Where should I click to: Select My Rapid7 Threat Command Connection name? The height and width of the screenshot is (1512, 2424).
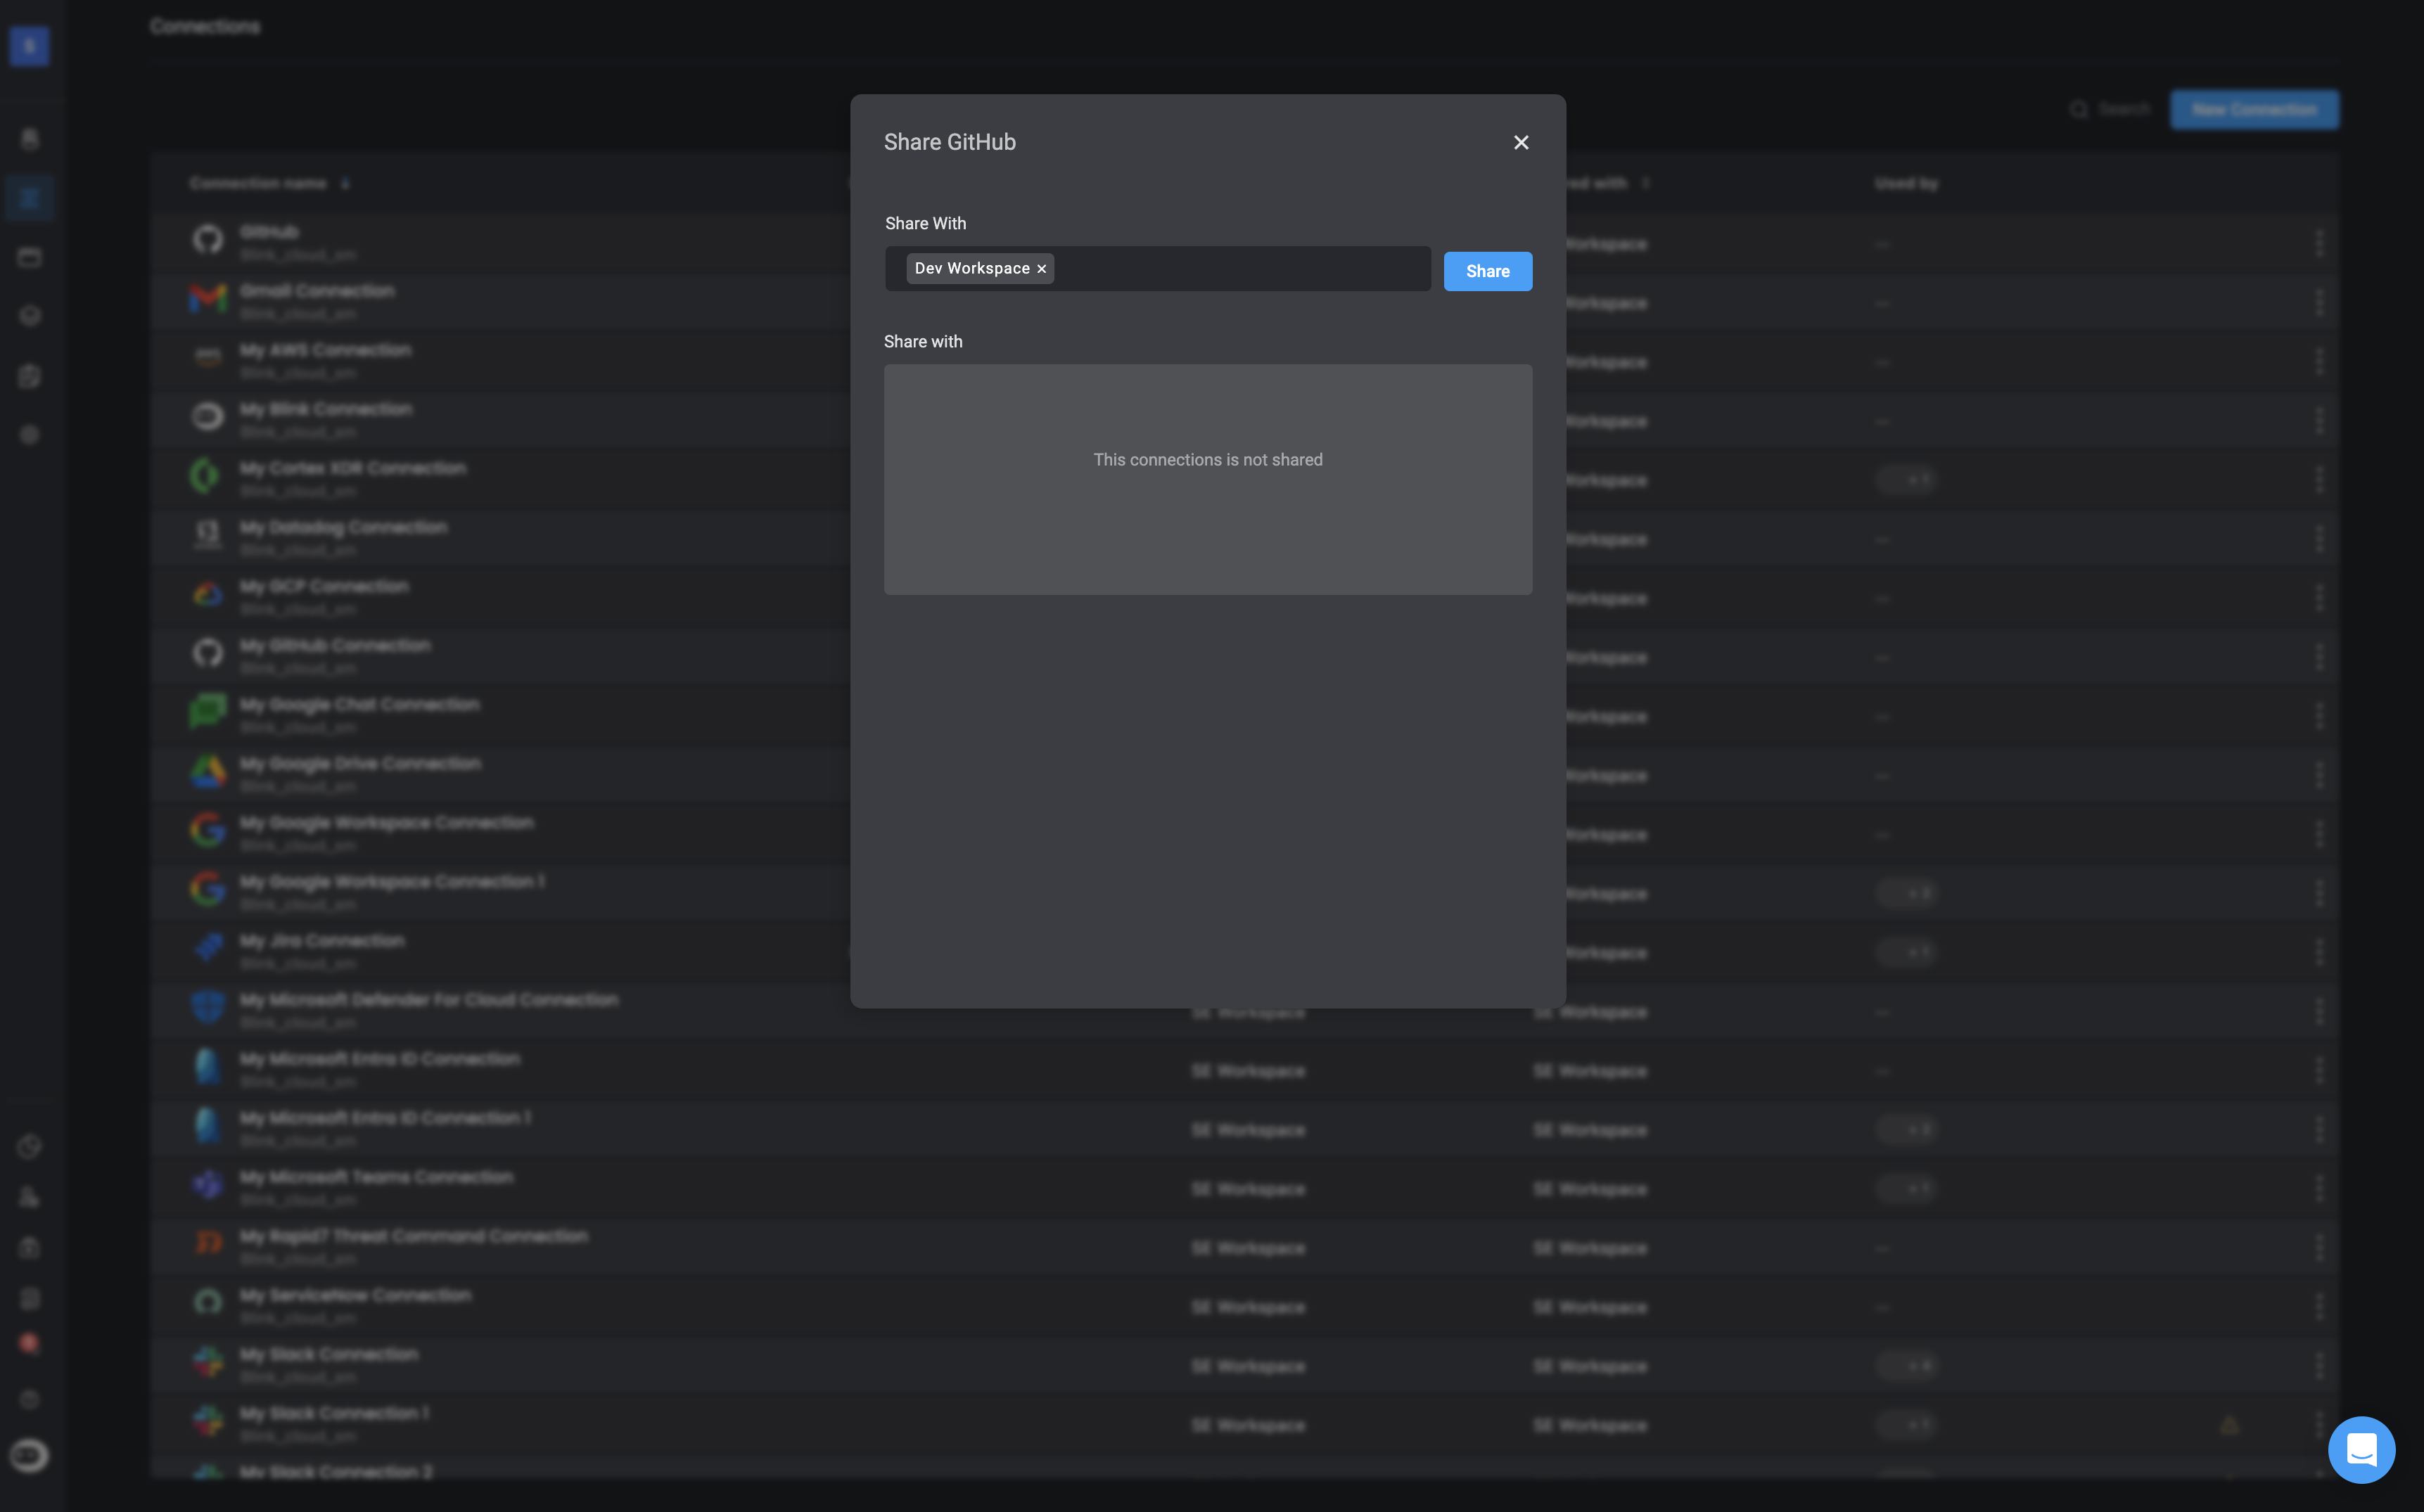click(414, 1236)
